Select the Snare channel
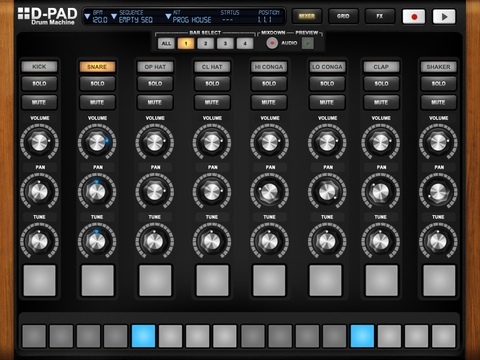This screenshot has height=360, width=480. 97,67
